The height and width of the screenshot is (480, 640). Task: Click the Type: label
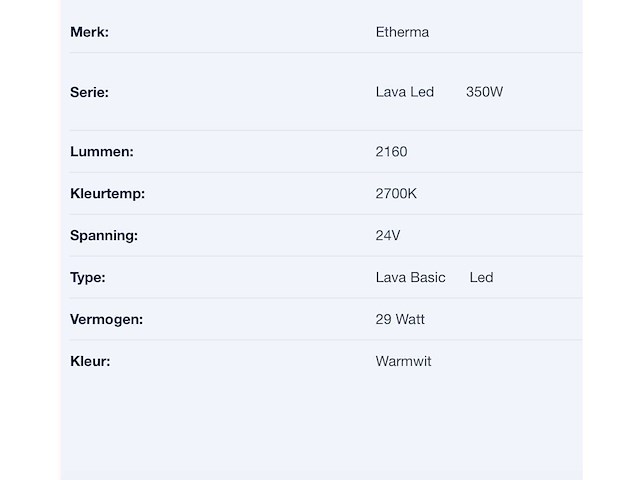[88, 278]
